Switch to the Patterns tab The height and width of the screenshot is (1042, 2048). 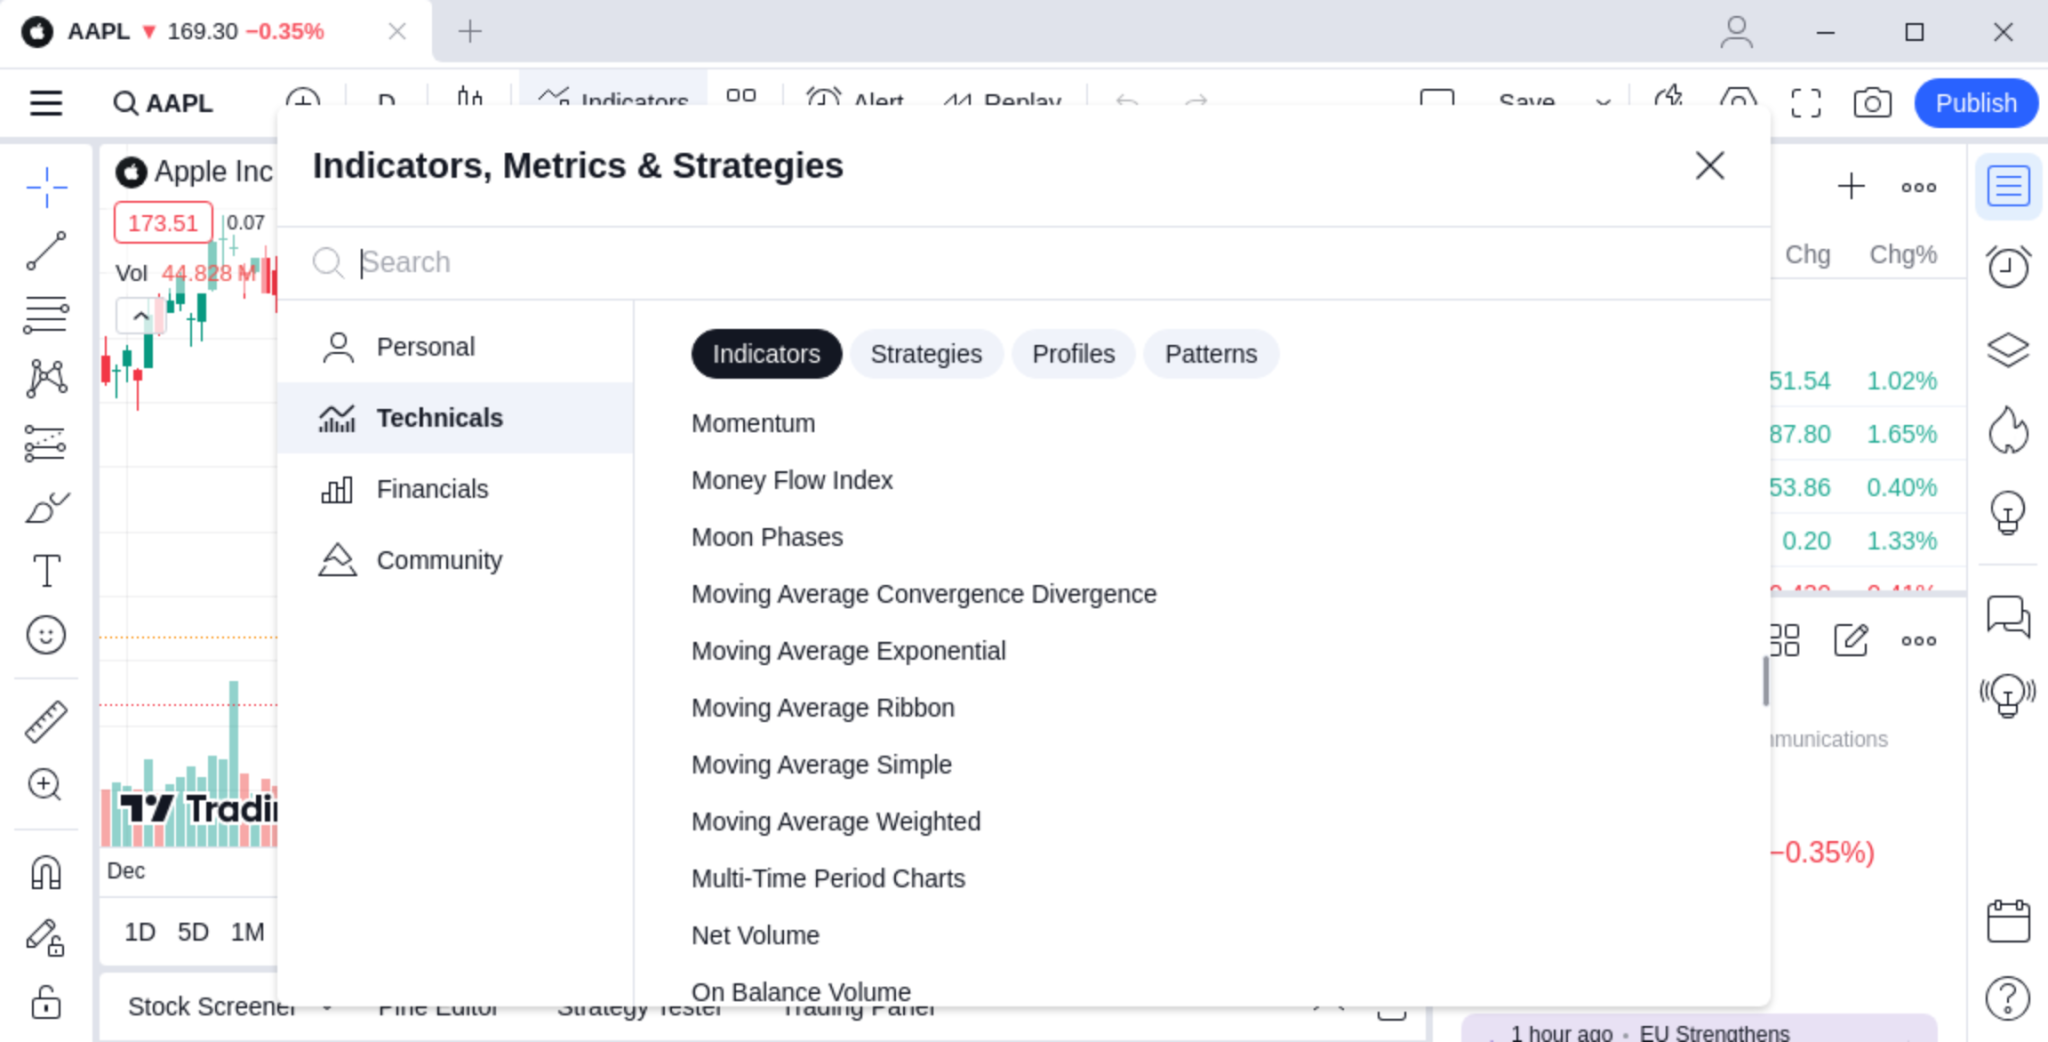point(1209,353)
